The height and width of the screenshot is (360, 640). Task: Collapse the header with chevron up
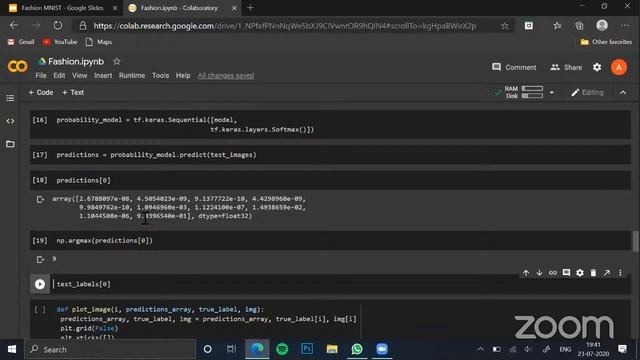tap(623, 93)
